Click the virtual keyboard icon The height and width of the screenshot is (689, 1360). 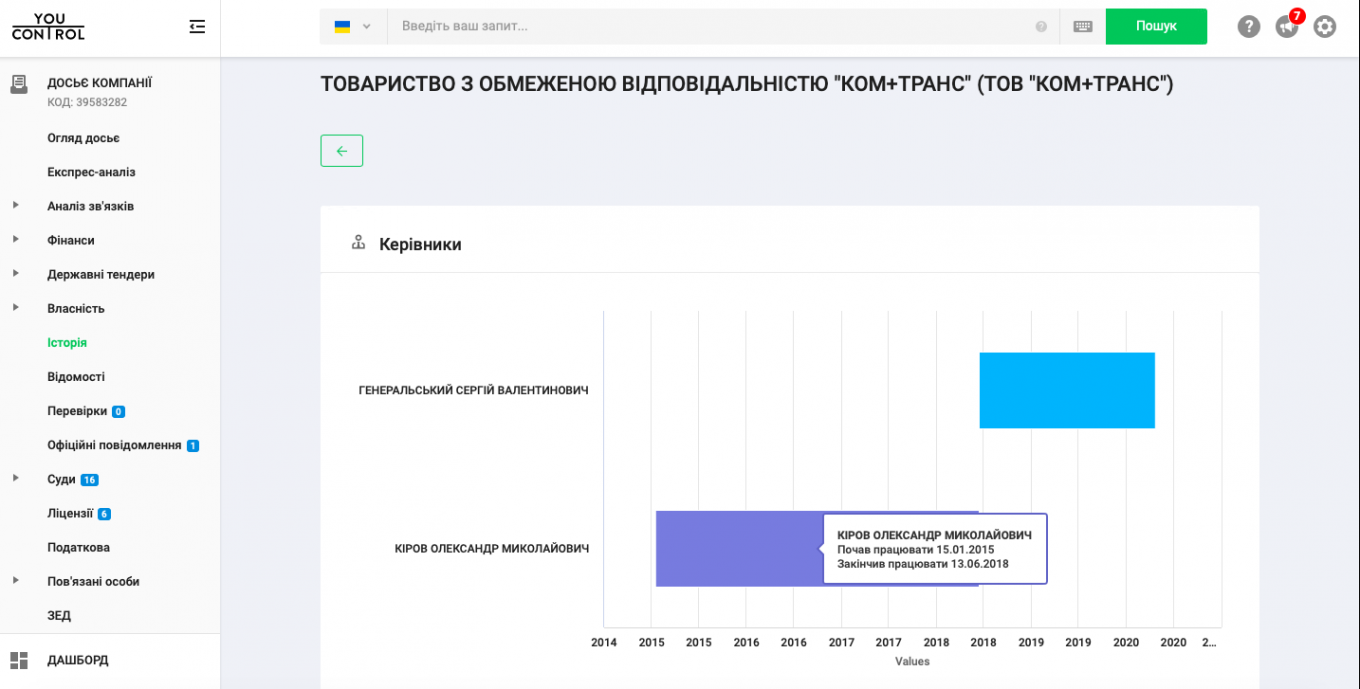click(x=1083, y=27)
